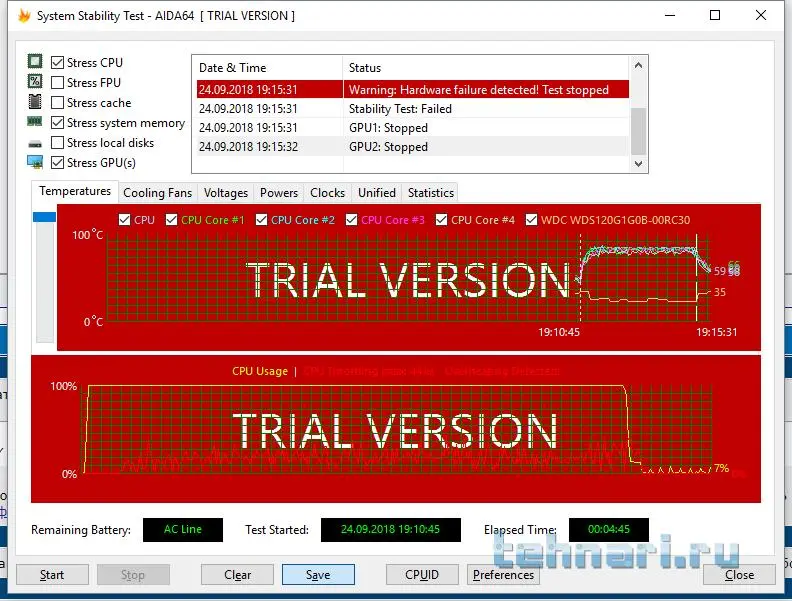Click the 19:10:45 time label on temperature graph

coord(559,332)
